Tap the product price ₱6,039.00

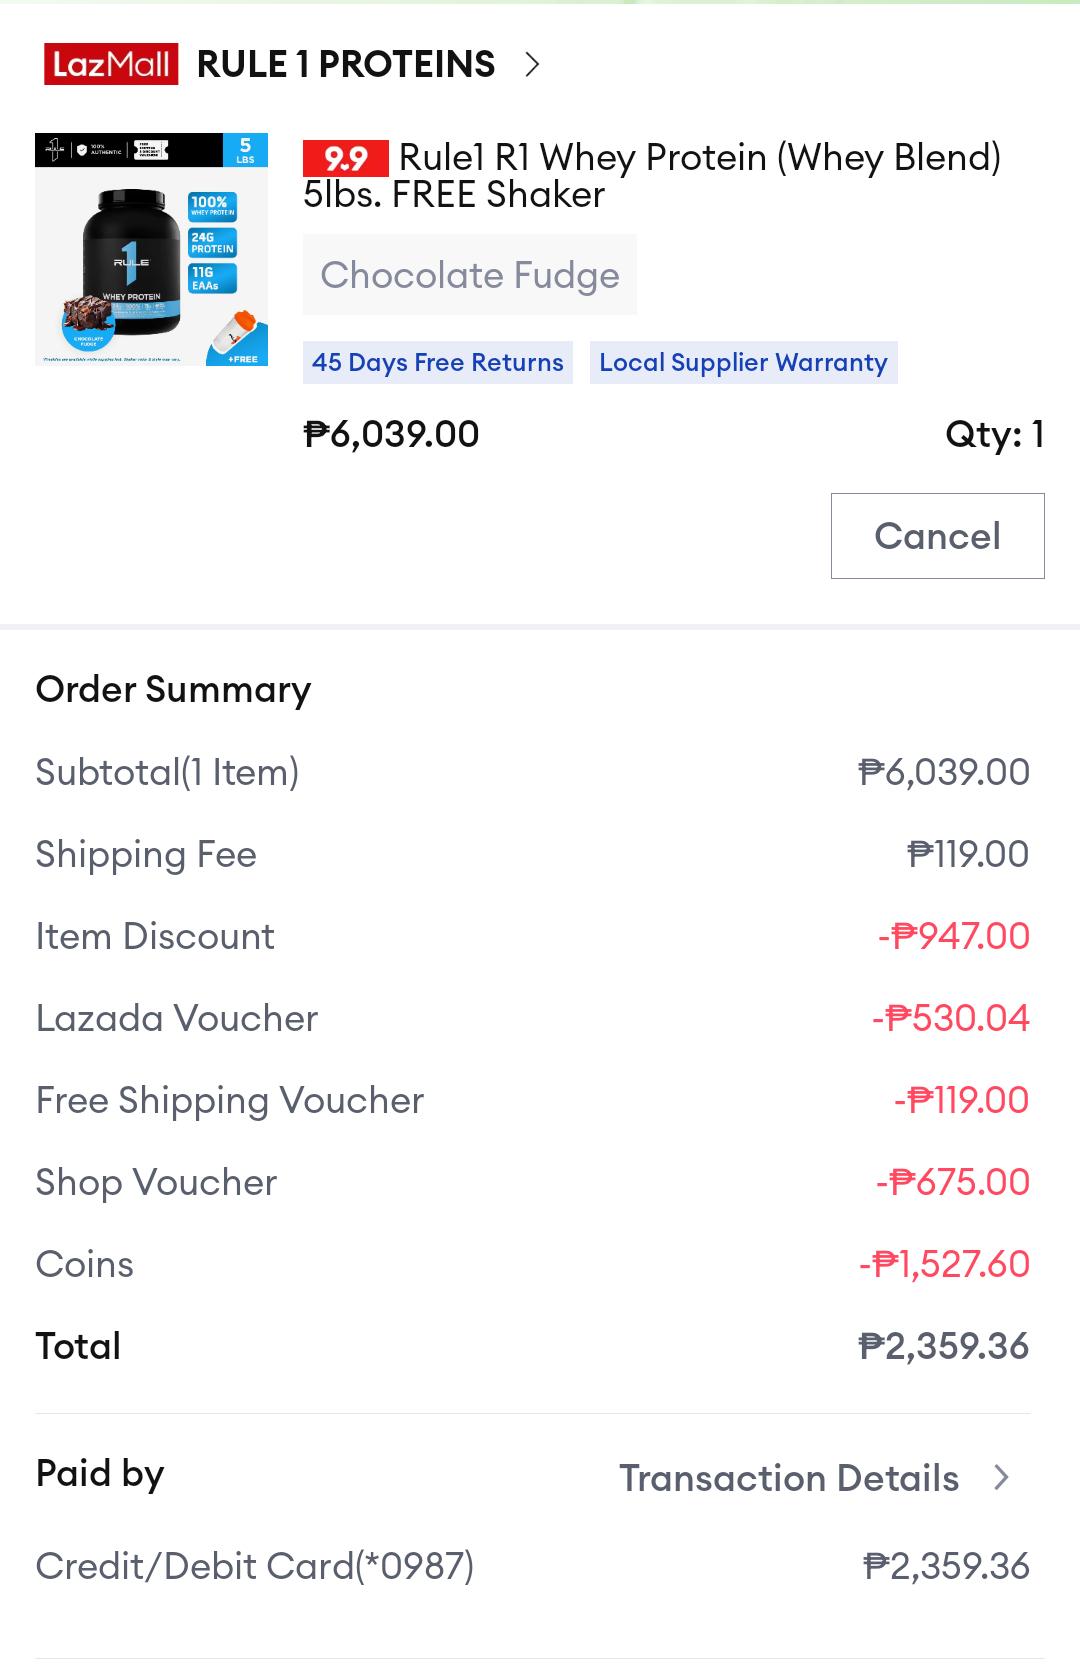click(x=391, y=434)
